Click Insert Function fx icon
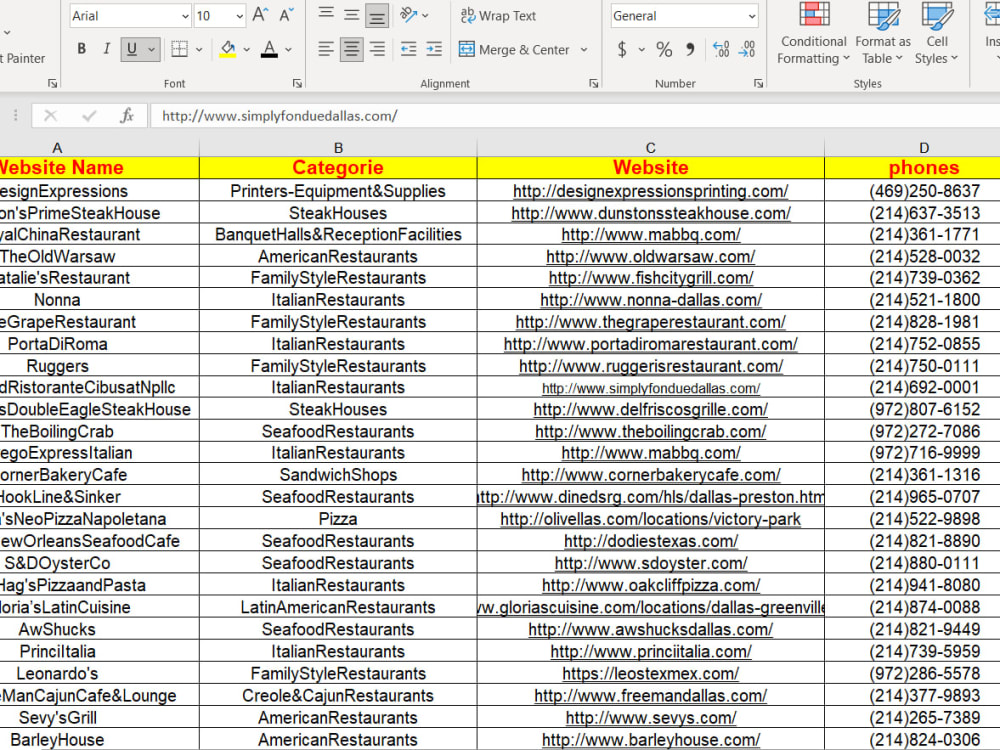 (127, 115)
